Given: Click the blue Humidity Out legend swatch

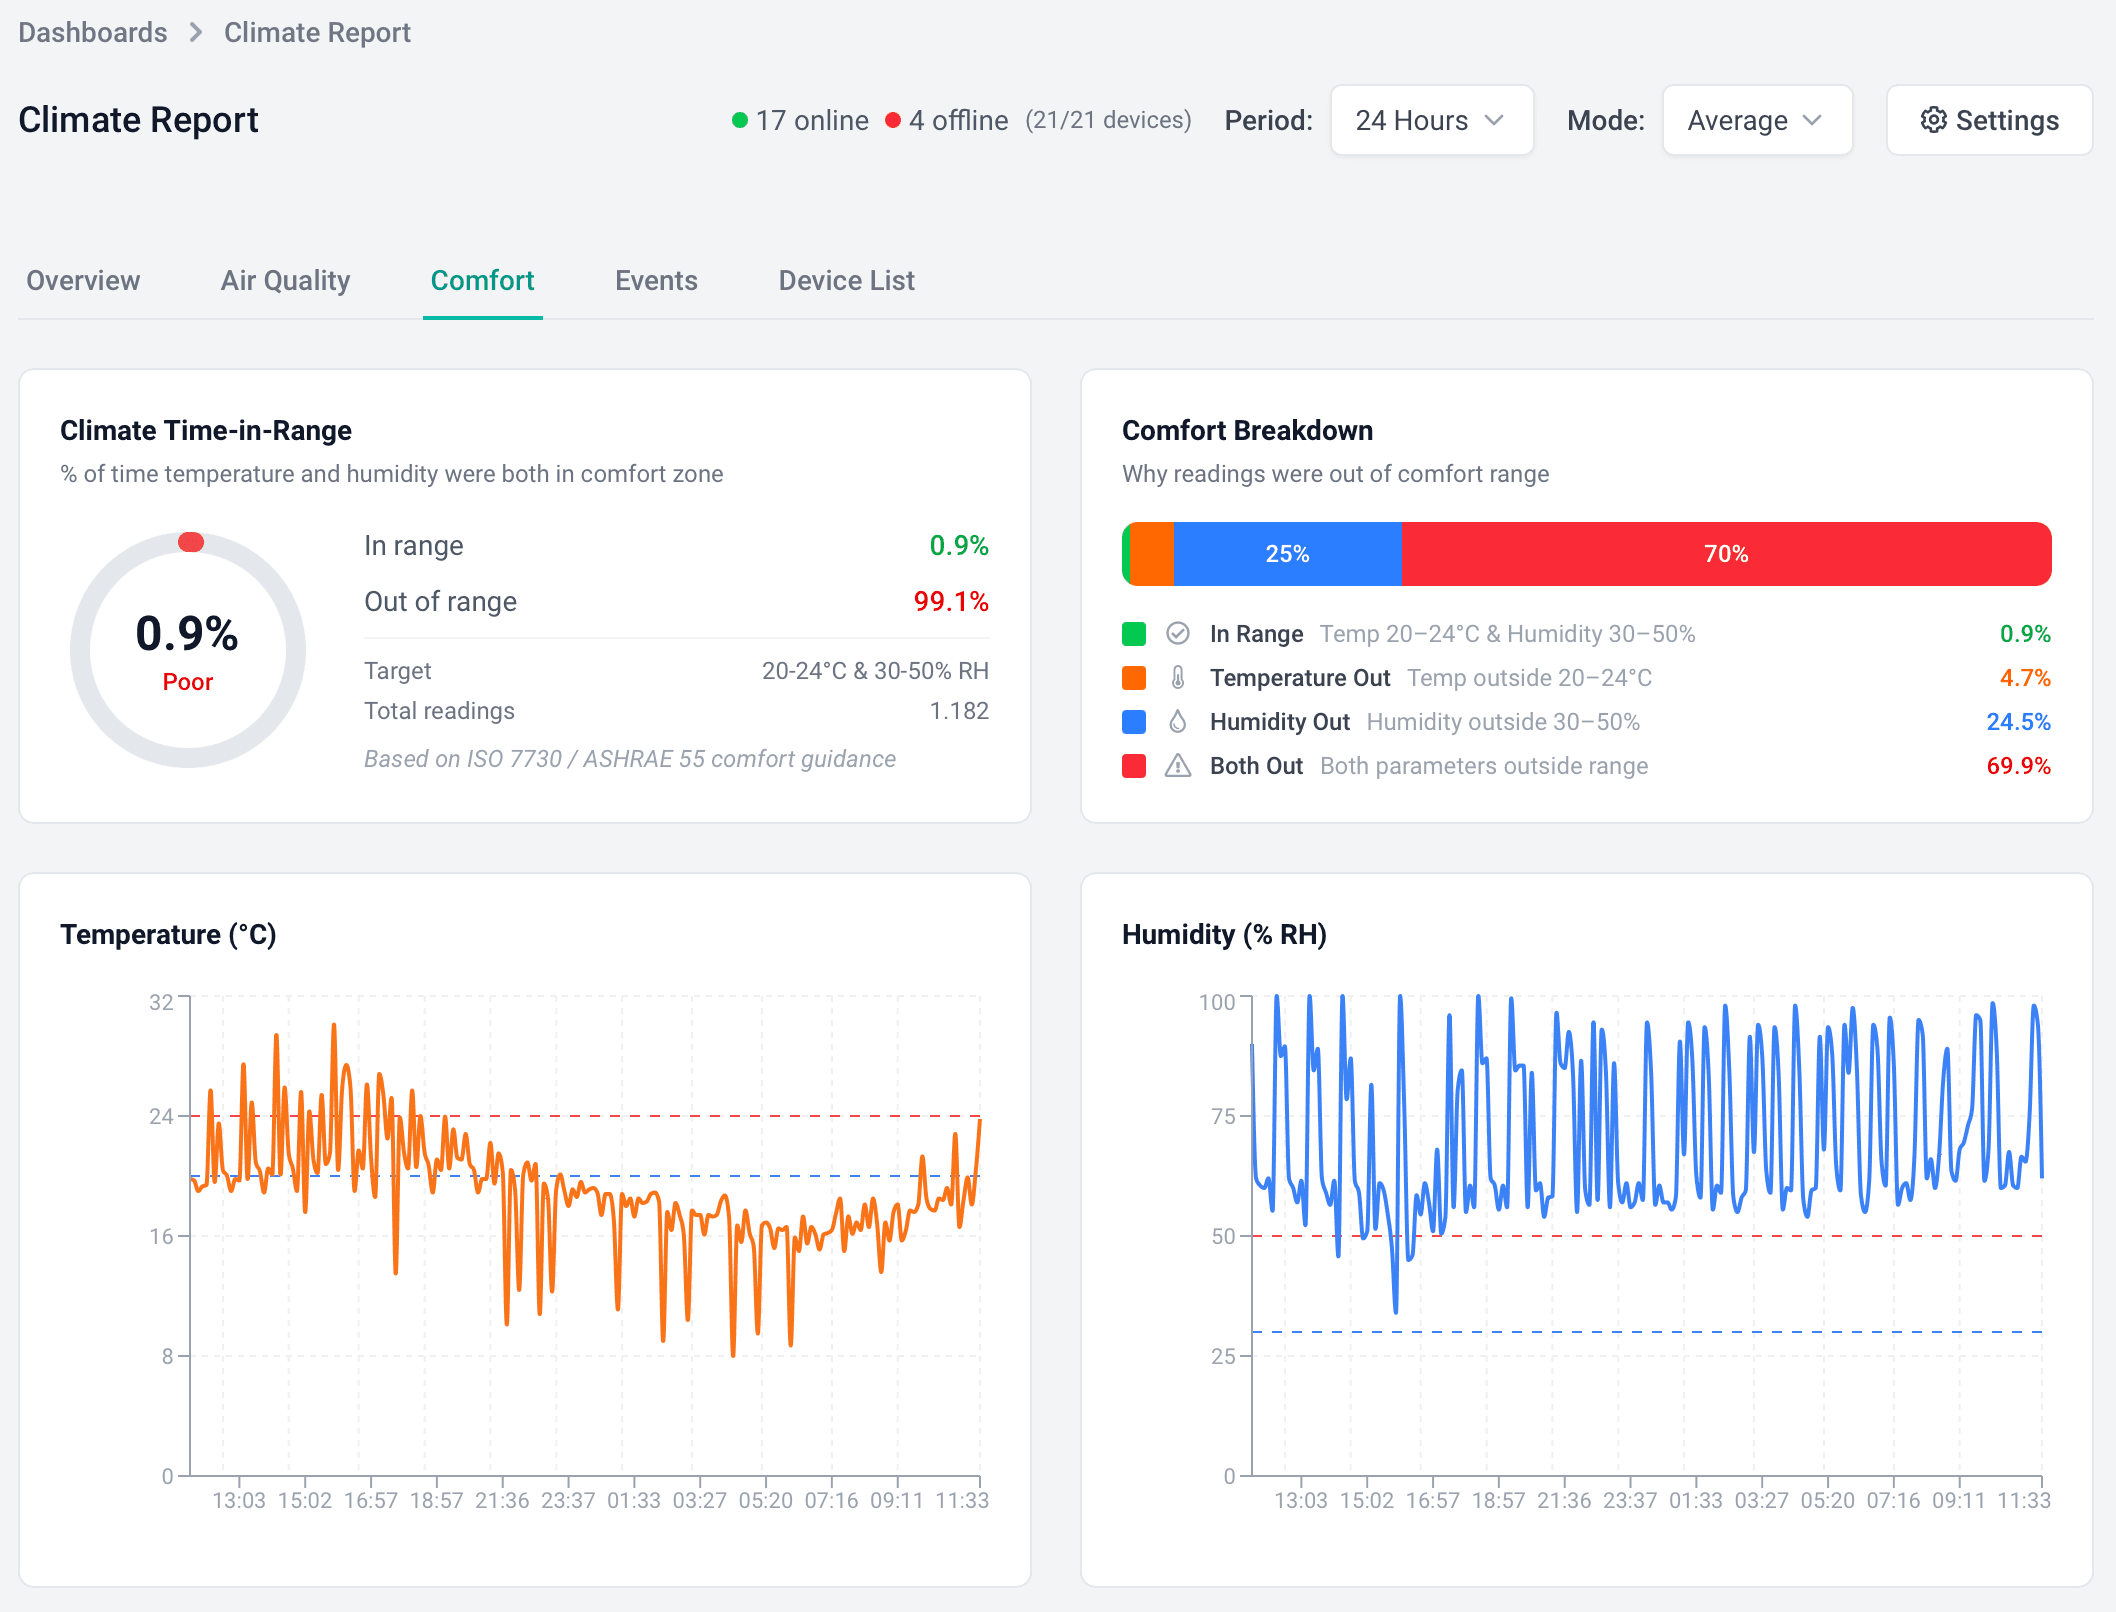Looking at the screenshot, I should (1134, 722).
